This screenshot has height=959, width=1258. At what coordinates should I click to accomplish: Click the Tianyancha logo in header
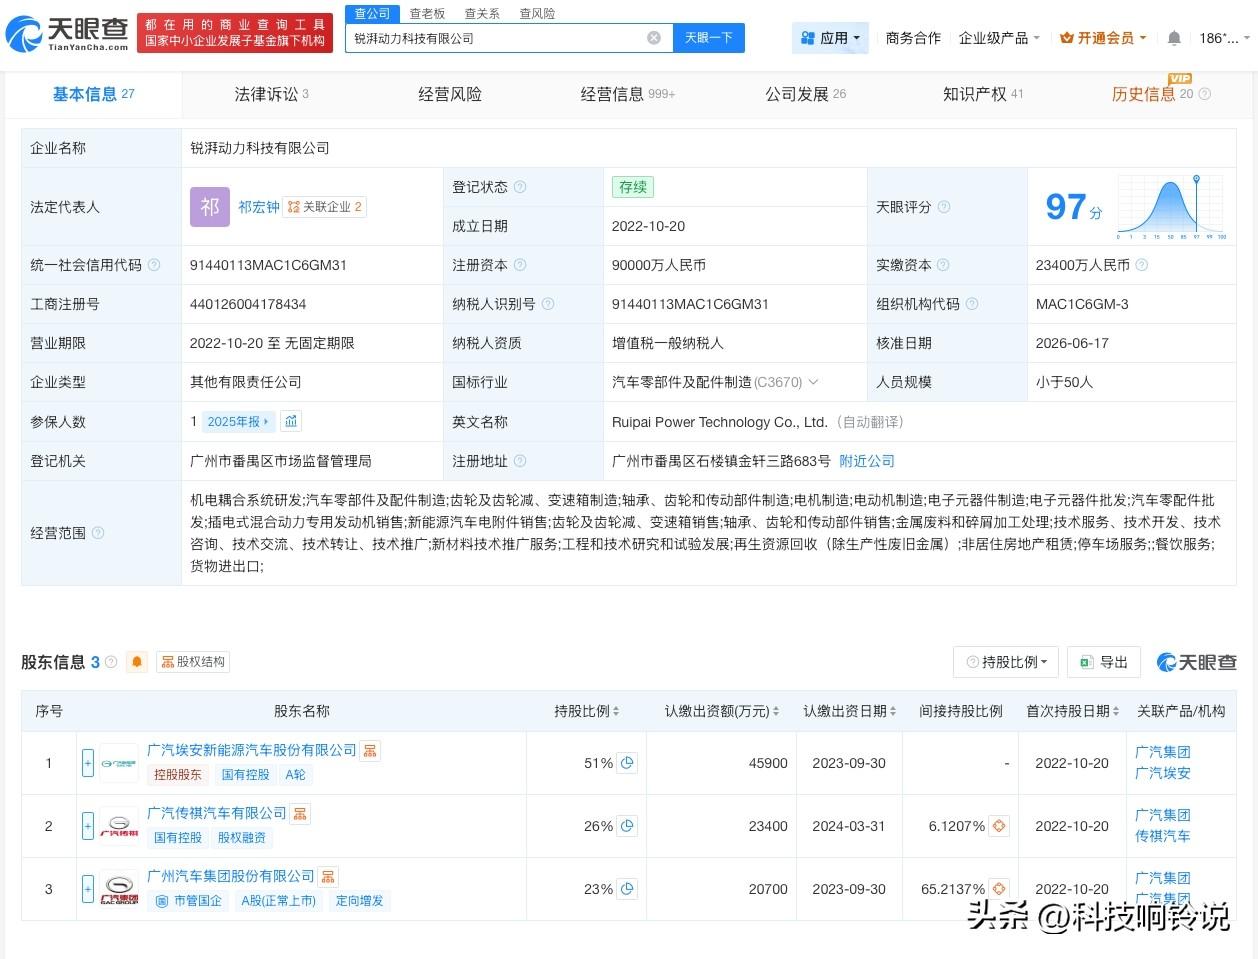(x=67, y=34)
